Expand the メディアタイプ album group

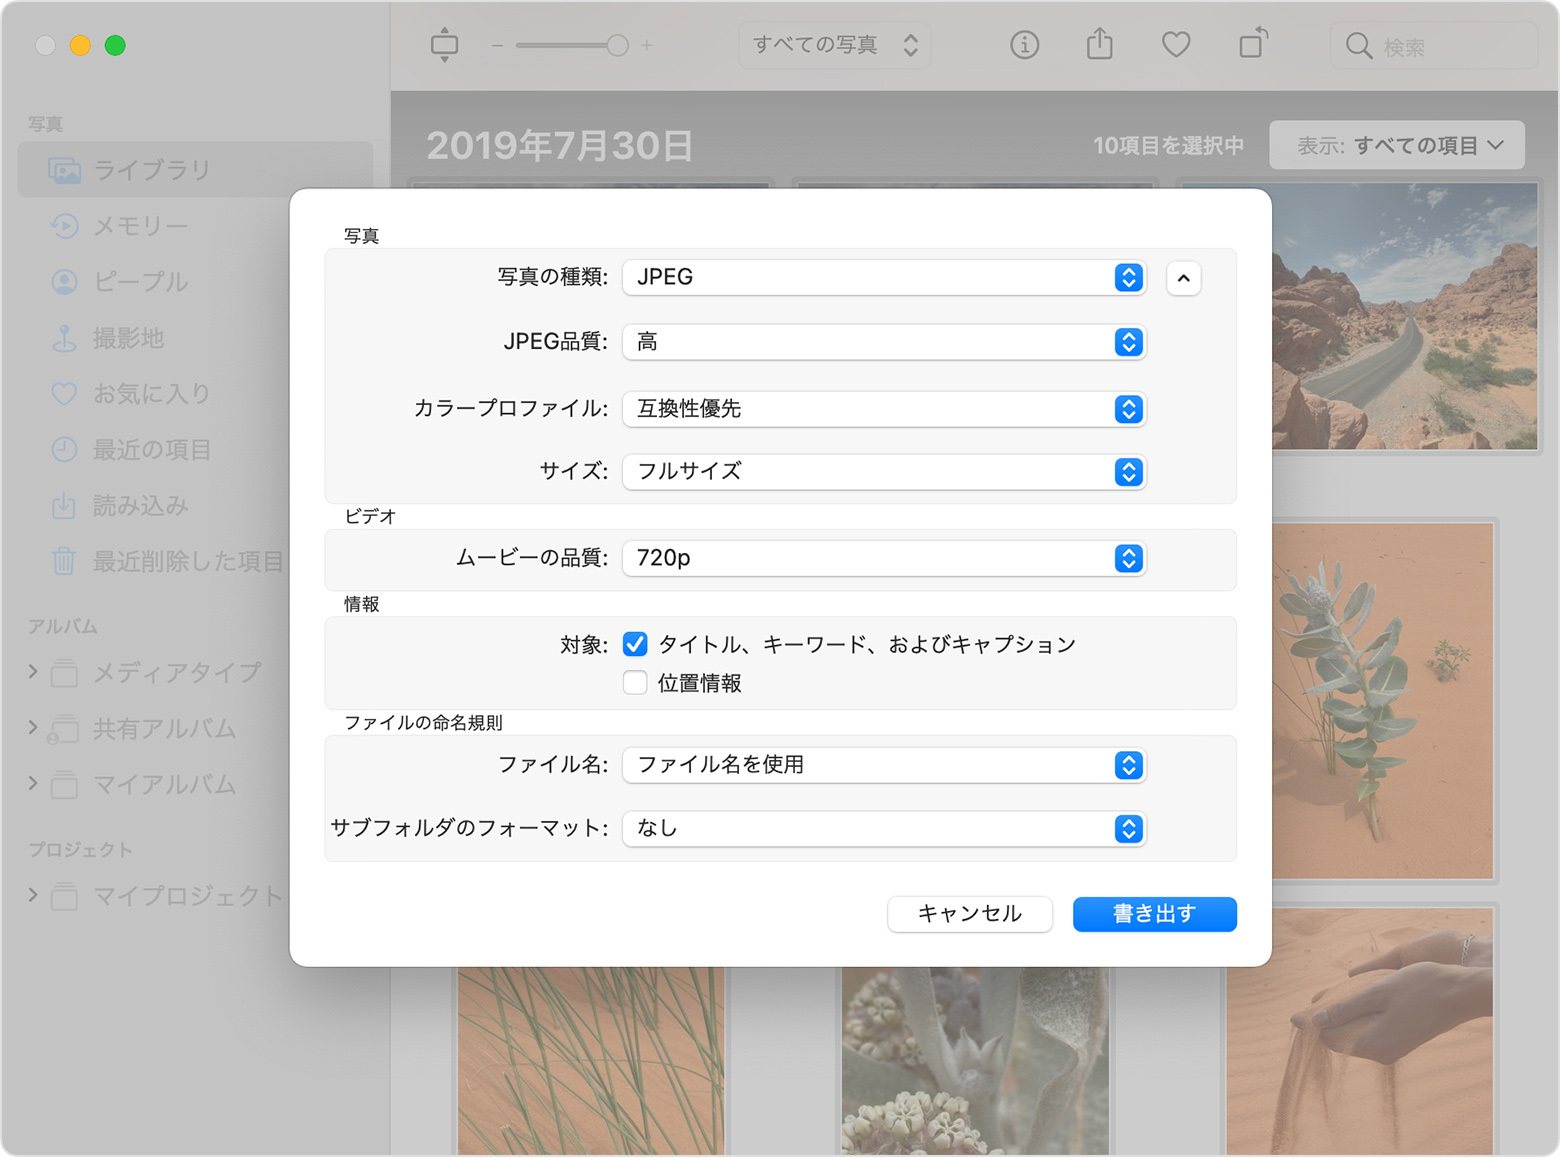[33, 672]
